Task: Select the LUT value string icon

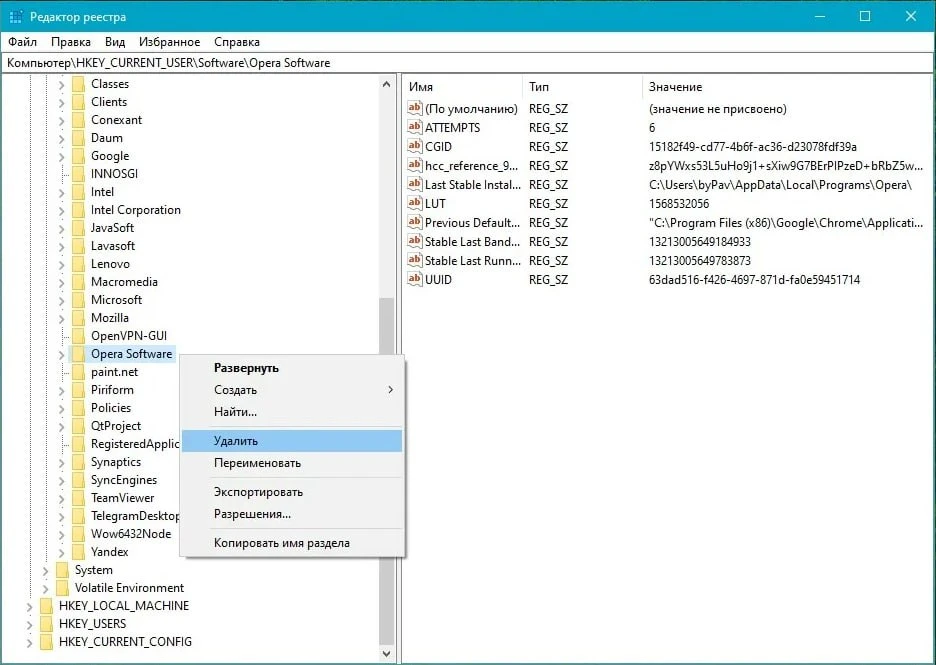Action: pos(414,203)
